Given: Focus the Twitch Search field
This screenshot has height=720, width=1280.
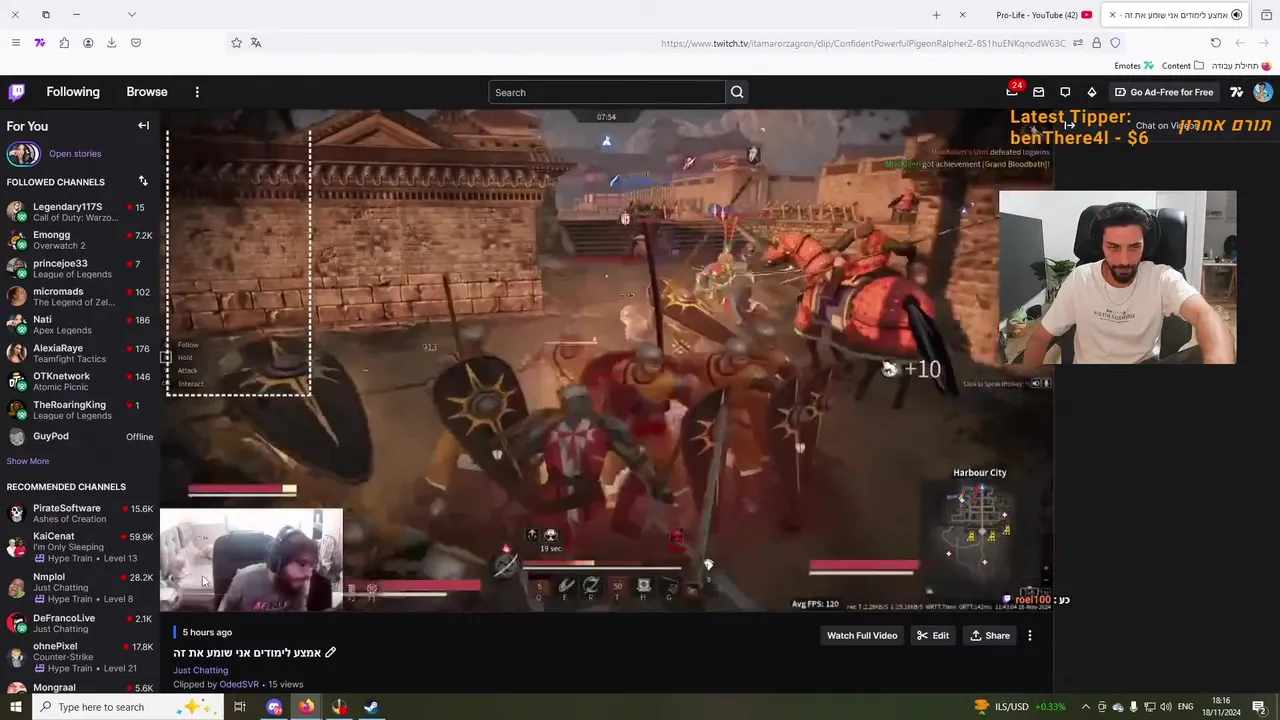Looking at the screenshot, I should point(607,92).
